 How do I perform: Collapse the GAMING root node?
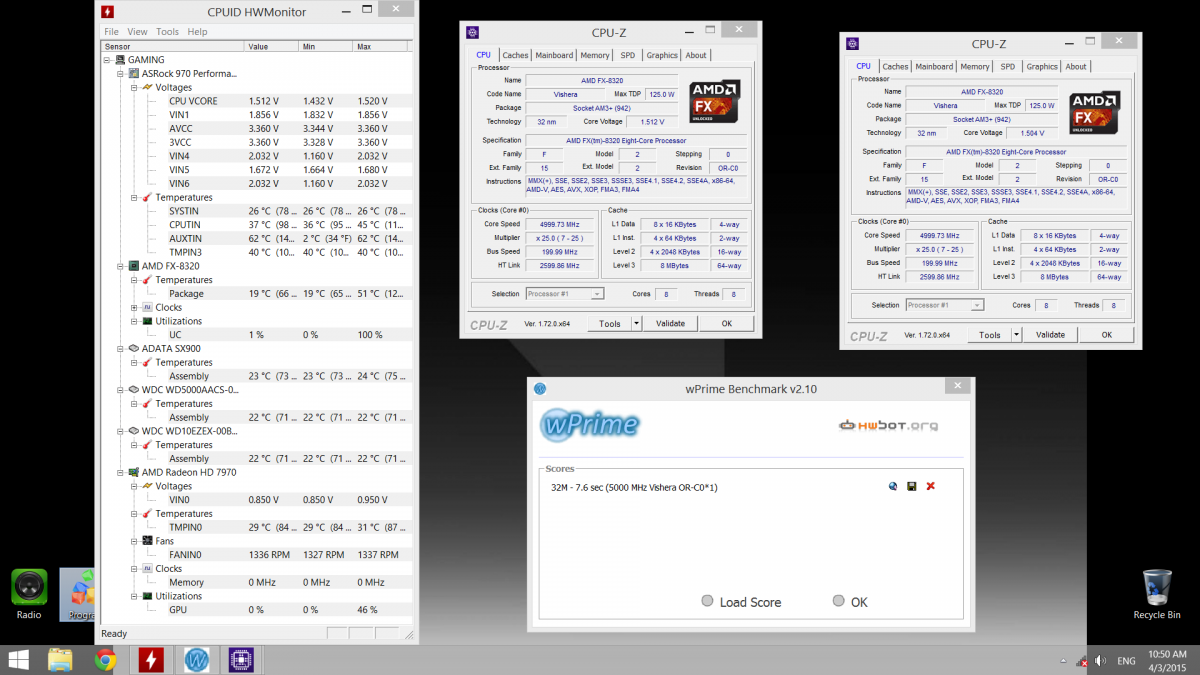(x=108, y=60)
